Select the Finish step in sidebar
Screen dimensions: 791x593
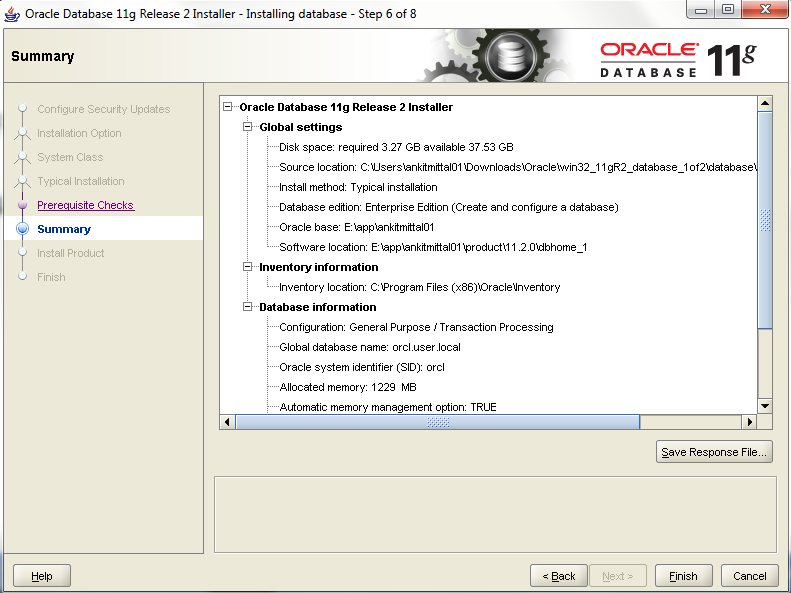click(51, 277)
